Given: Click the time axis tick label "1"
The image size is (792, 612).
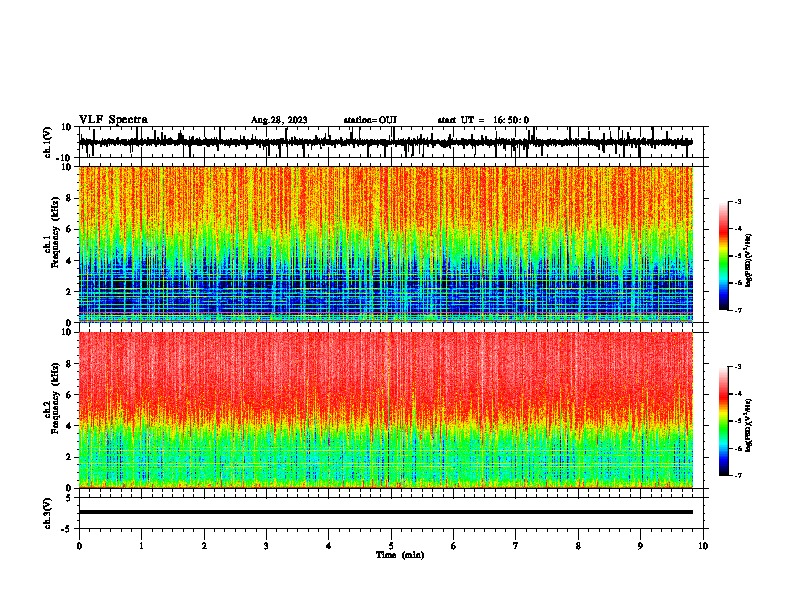Looking at the screenshot, I should 141,546.
